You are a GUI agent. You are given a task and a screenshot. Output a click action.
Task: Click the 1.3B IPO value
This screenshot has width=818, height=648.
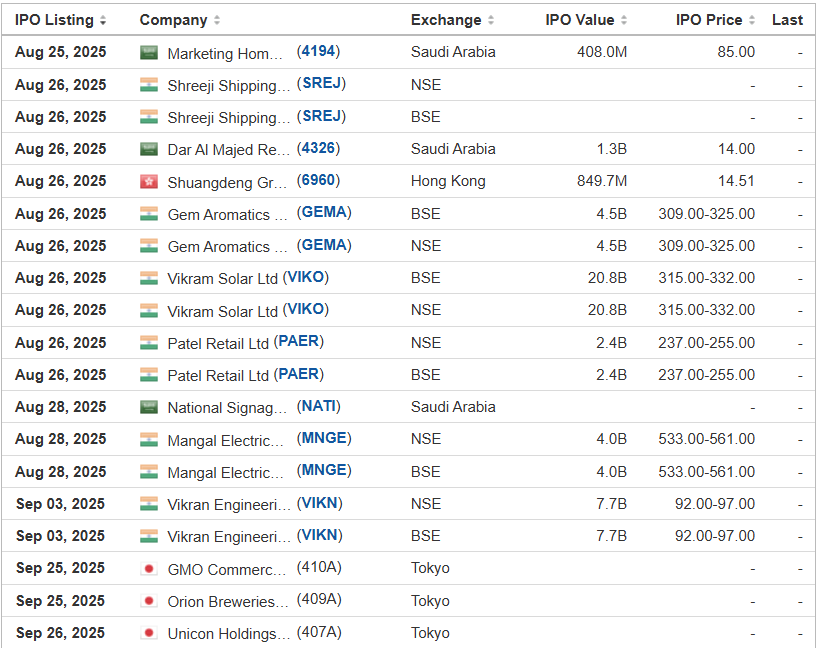pyautogui.click(x=612, y=149)
